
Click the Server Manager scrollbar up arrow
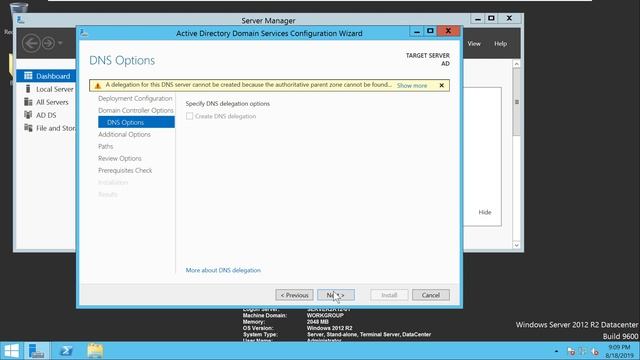click(x=516, y=64)
